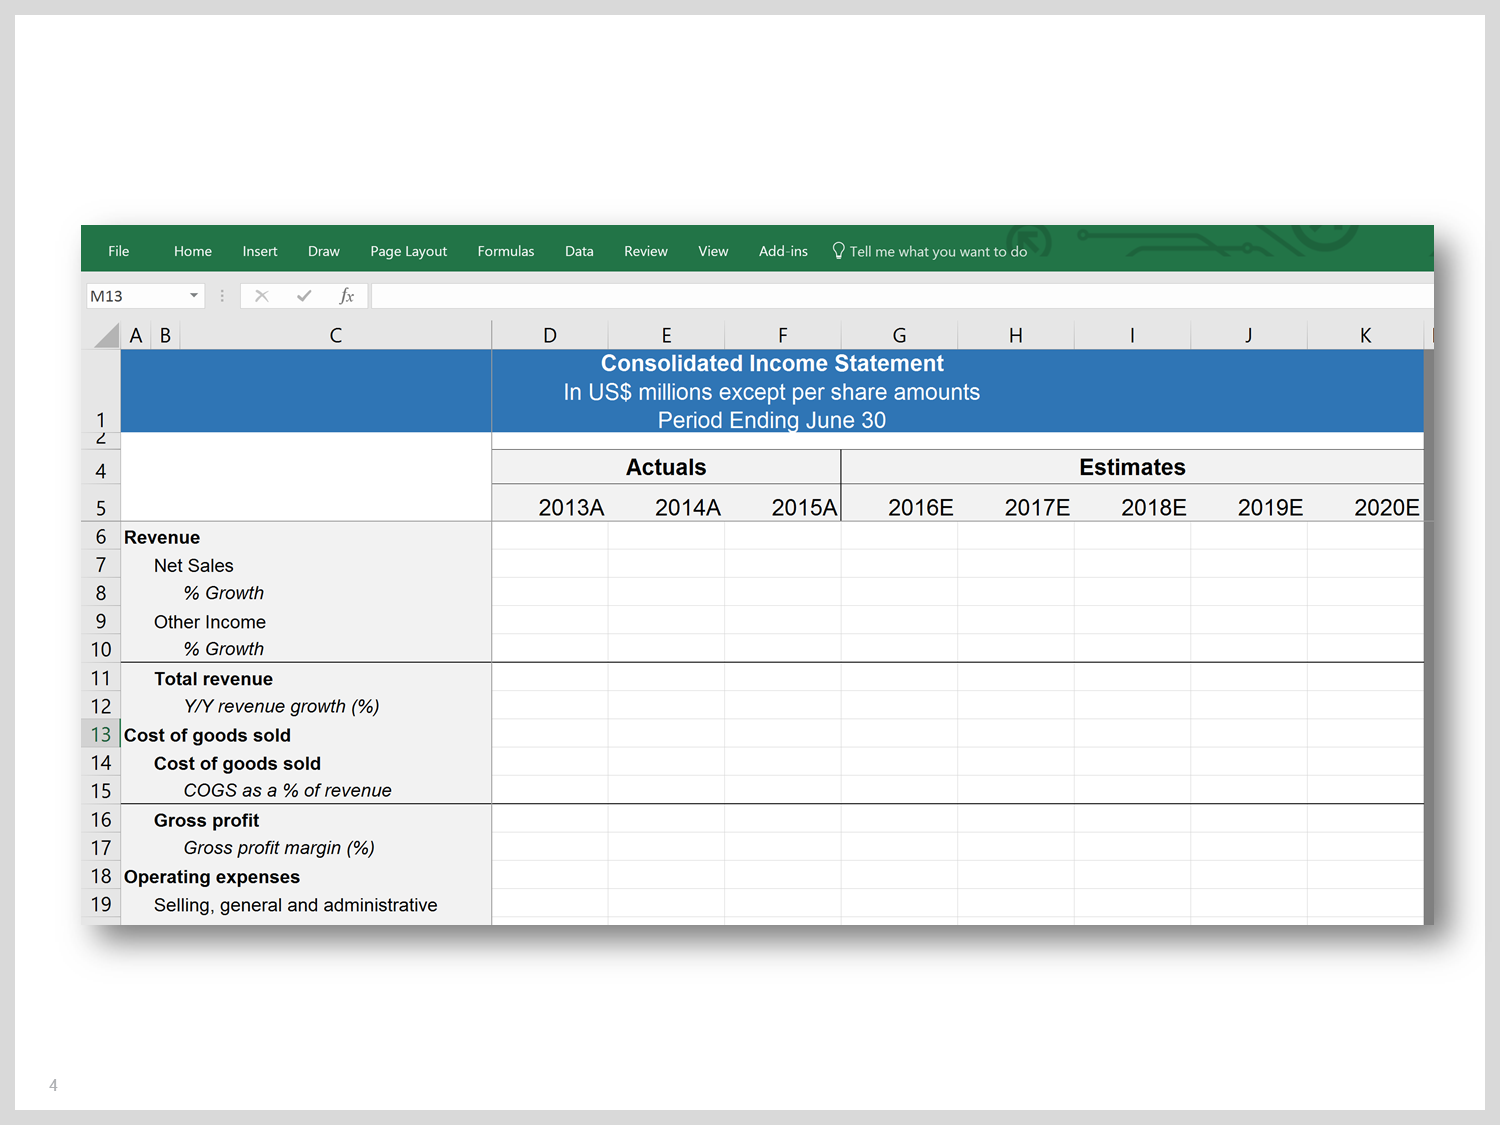Screen dimensions: 1500x1125
Task: Select row 19 header
Action: coord(101,904)
